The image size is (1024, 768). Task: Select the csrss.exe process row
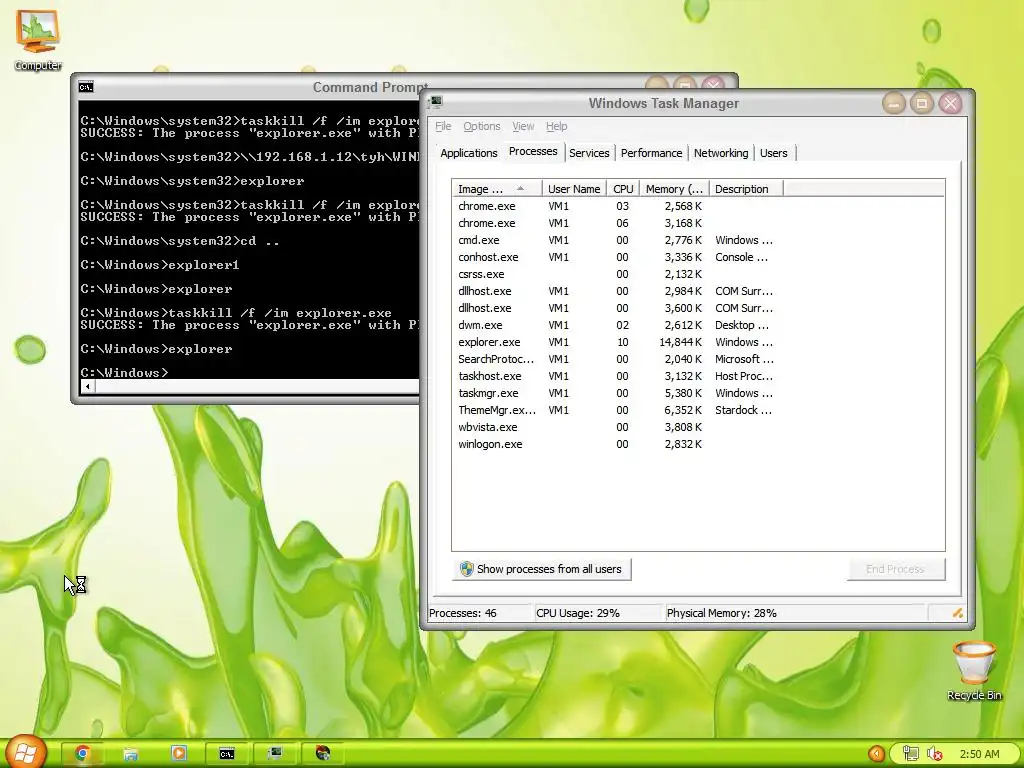tap(697, 274)
